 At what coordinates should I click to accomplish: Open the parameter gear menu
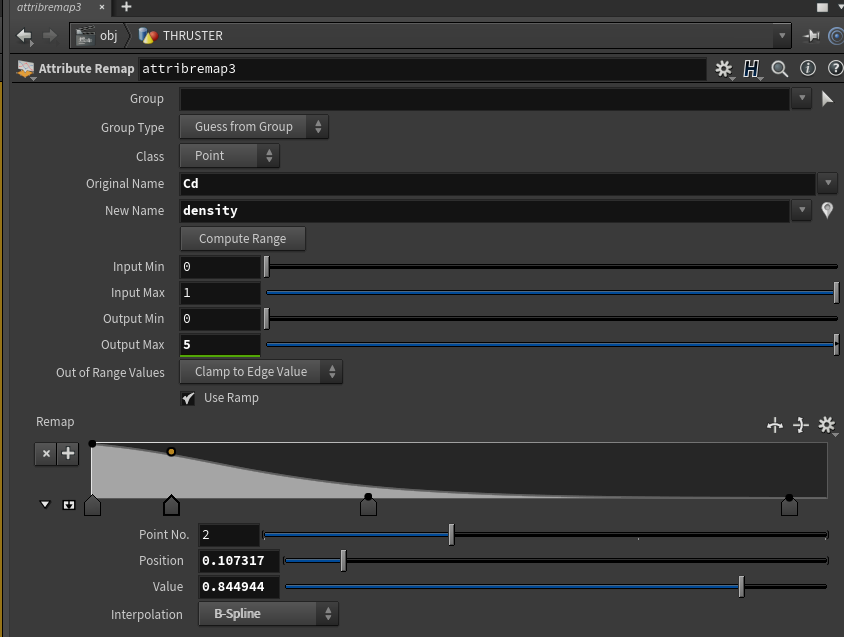[x=724, y=69]
